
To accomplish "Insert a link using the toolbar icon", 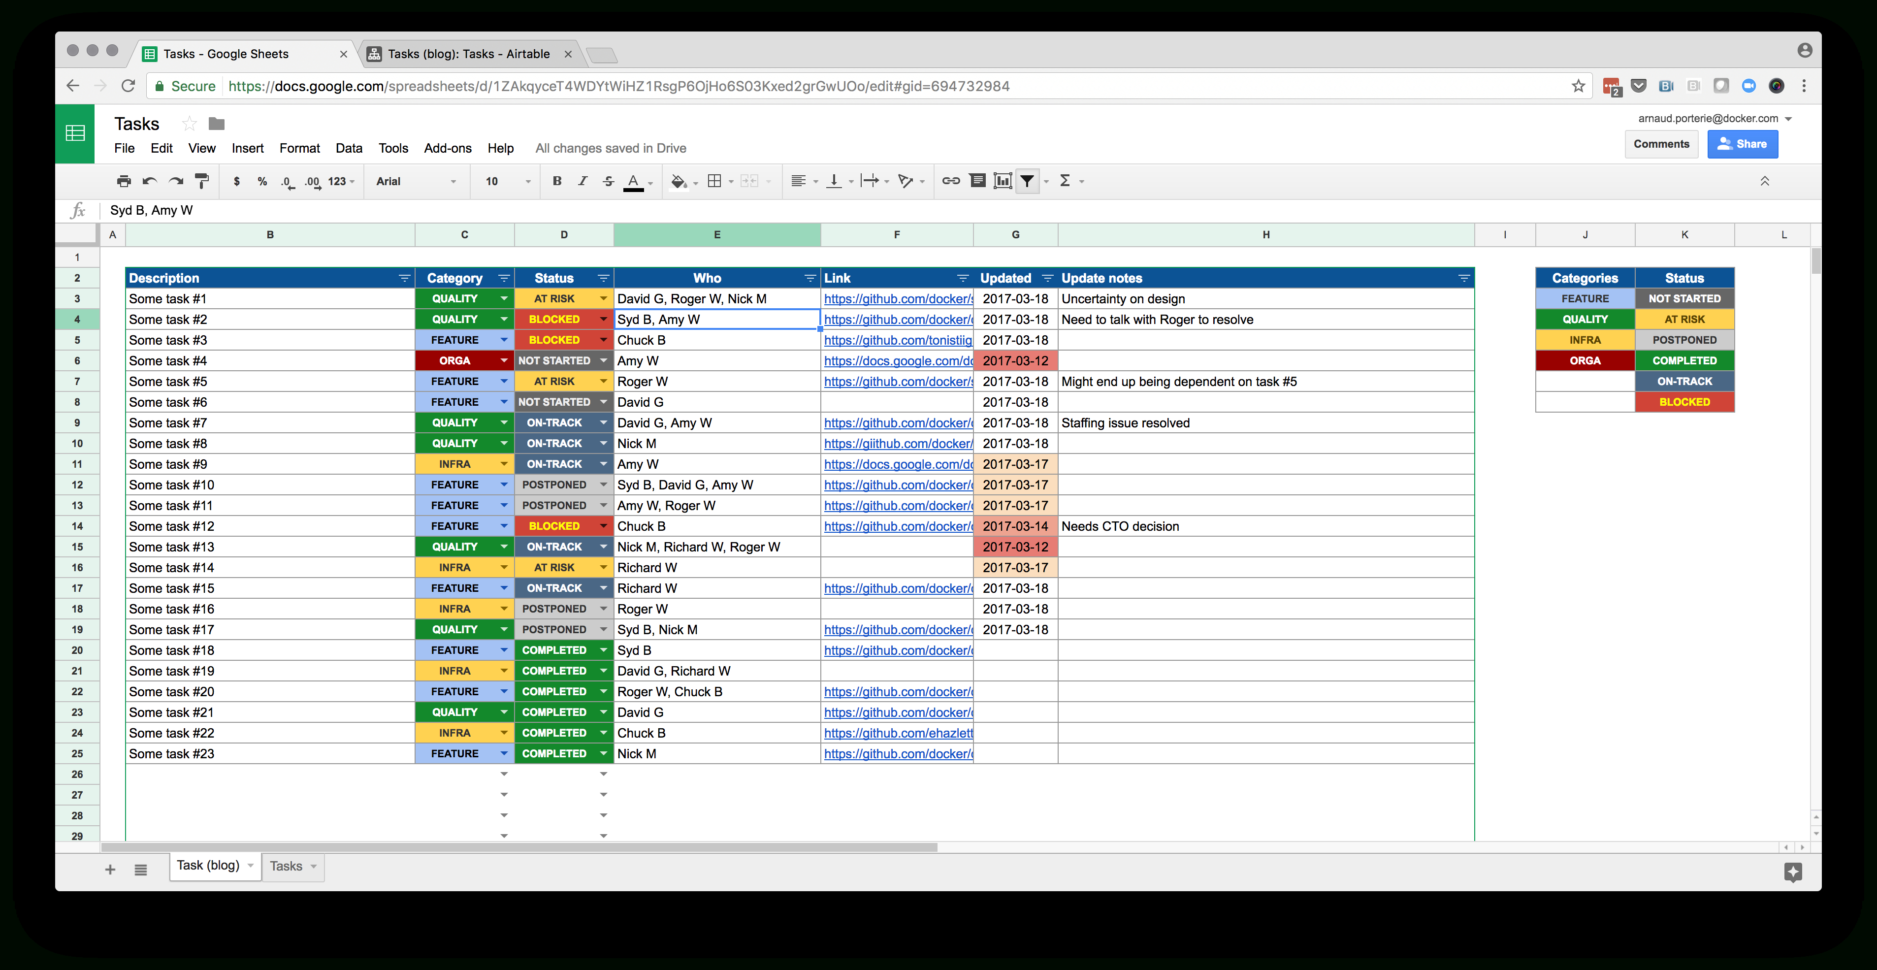I will [950, 181].
